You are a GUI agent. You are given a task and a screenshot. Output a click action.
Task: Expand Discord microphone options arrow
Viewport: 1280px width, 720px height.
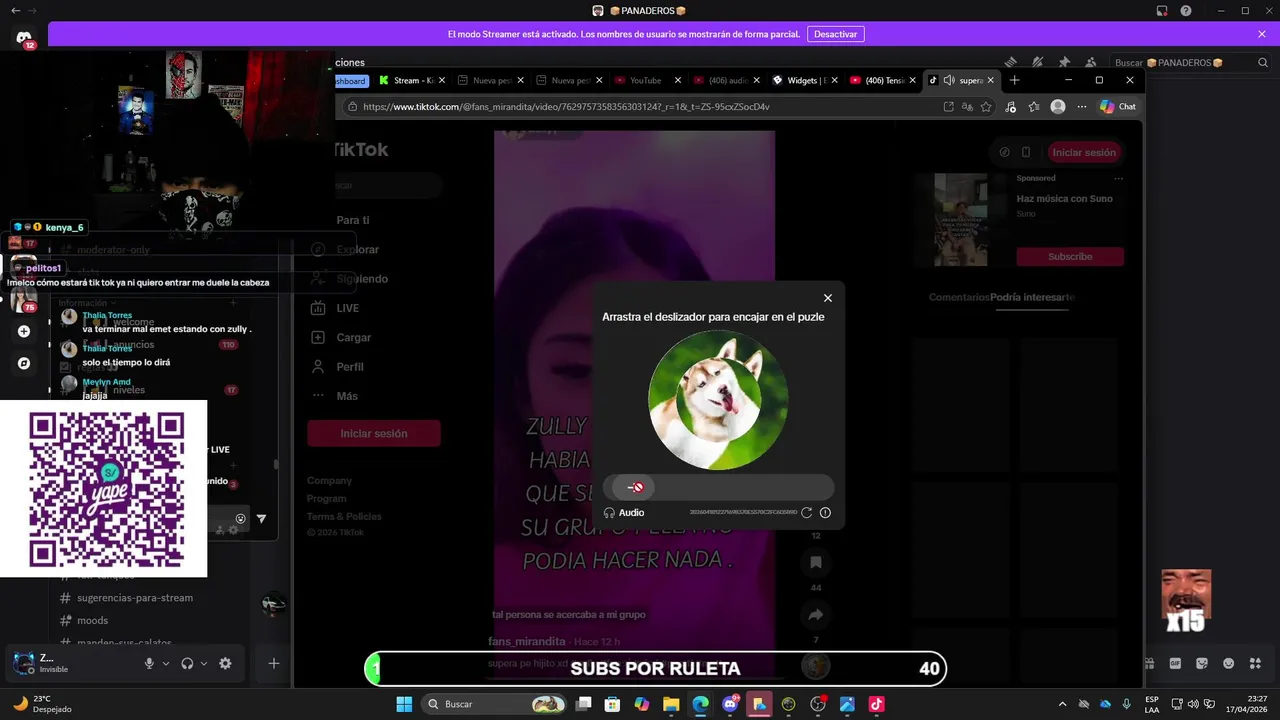click(166, 663)
